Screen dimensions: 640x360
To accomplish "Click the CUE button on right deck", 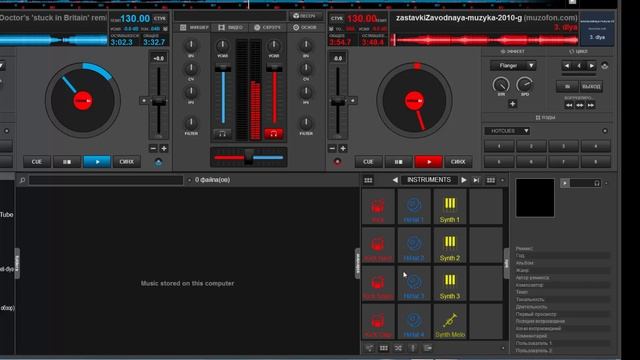I will (368, 162).
